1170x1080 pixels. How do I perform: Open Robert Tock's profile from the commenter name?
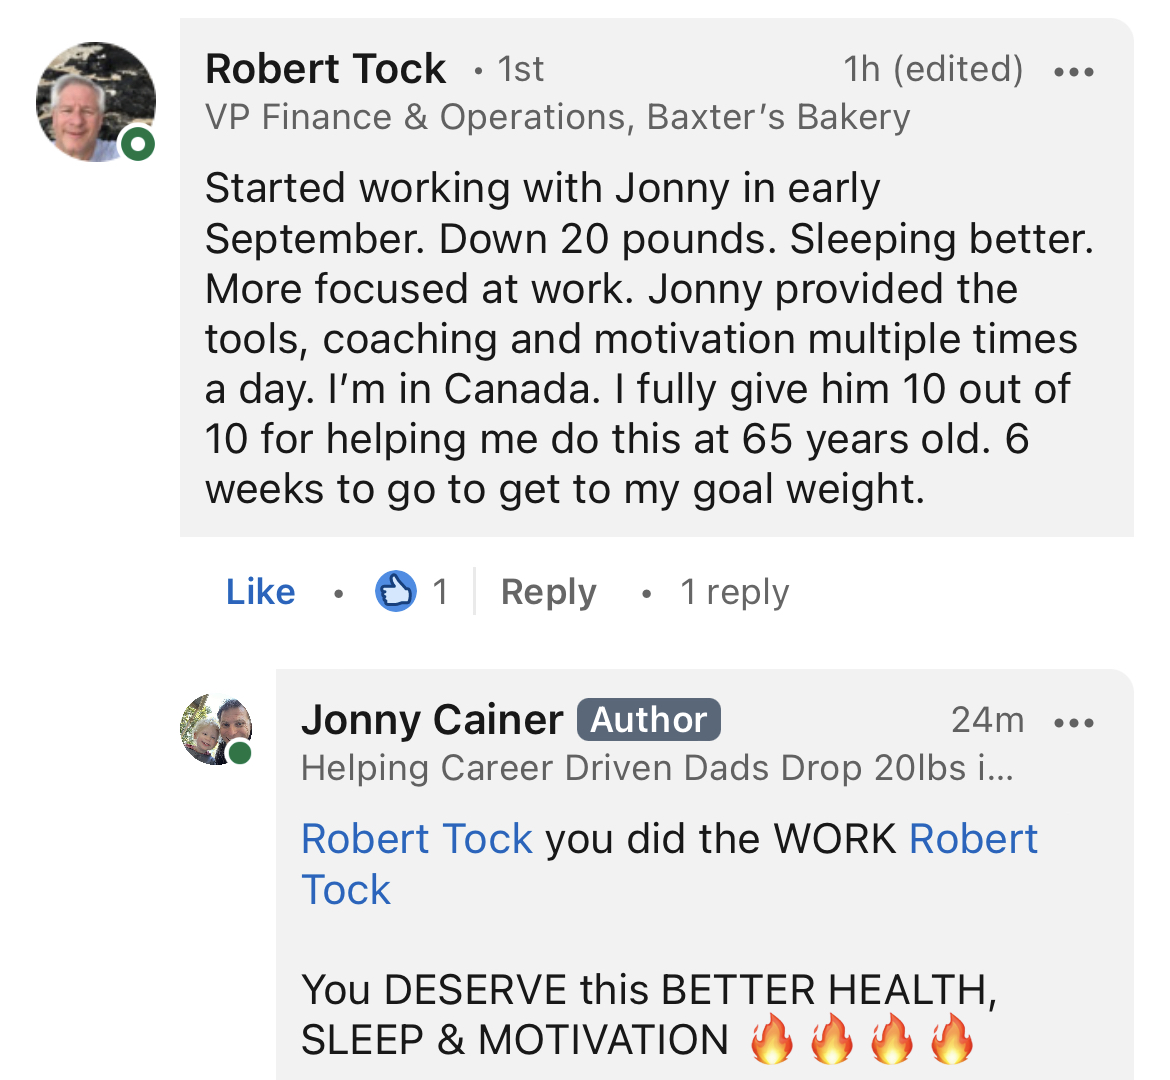(325, 69)
